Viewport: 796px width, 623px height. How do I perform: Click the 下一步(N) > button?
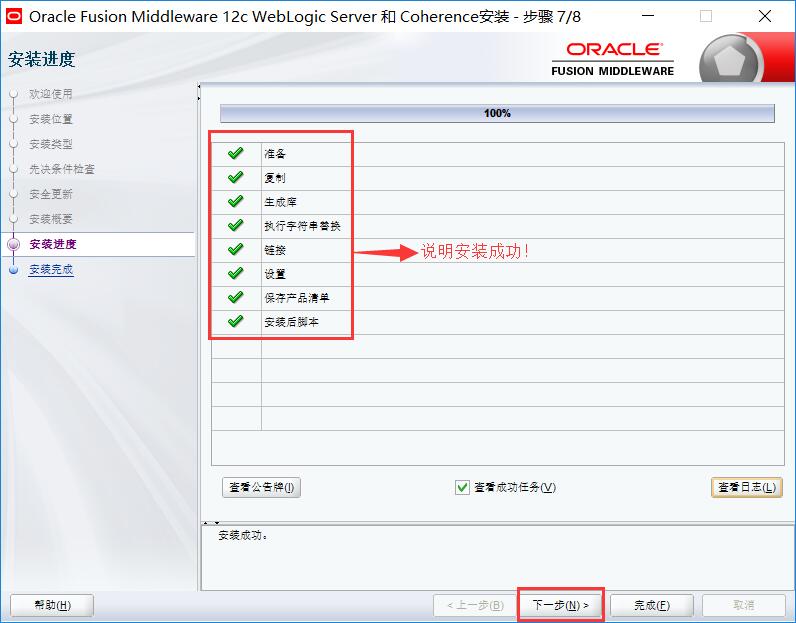pos(560,605)
